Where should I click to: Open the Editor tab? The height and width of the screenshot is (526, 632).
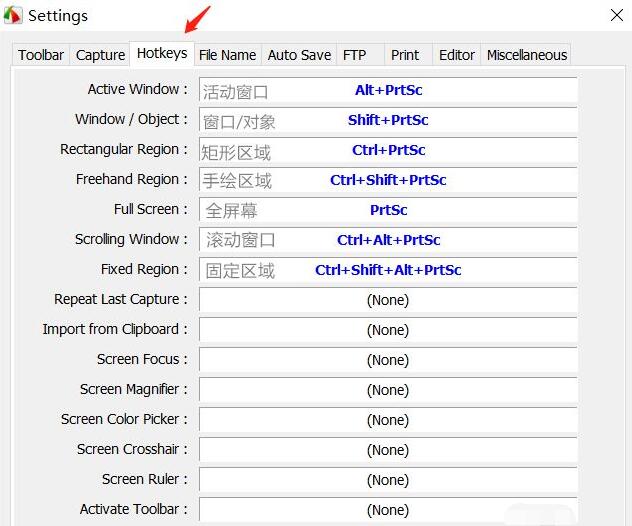pos(457,55)
